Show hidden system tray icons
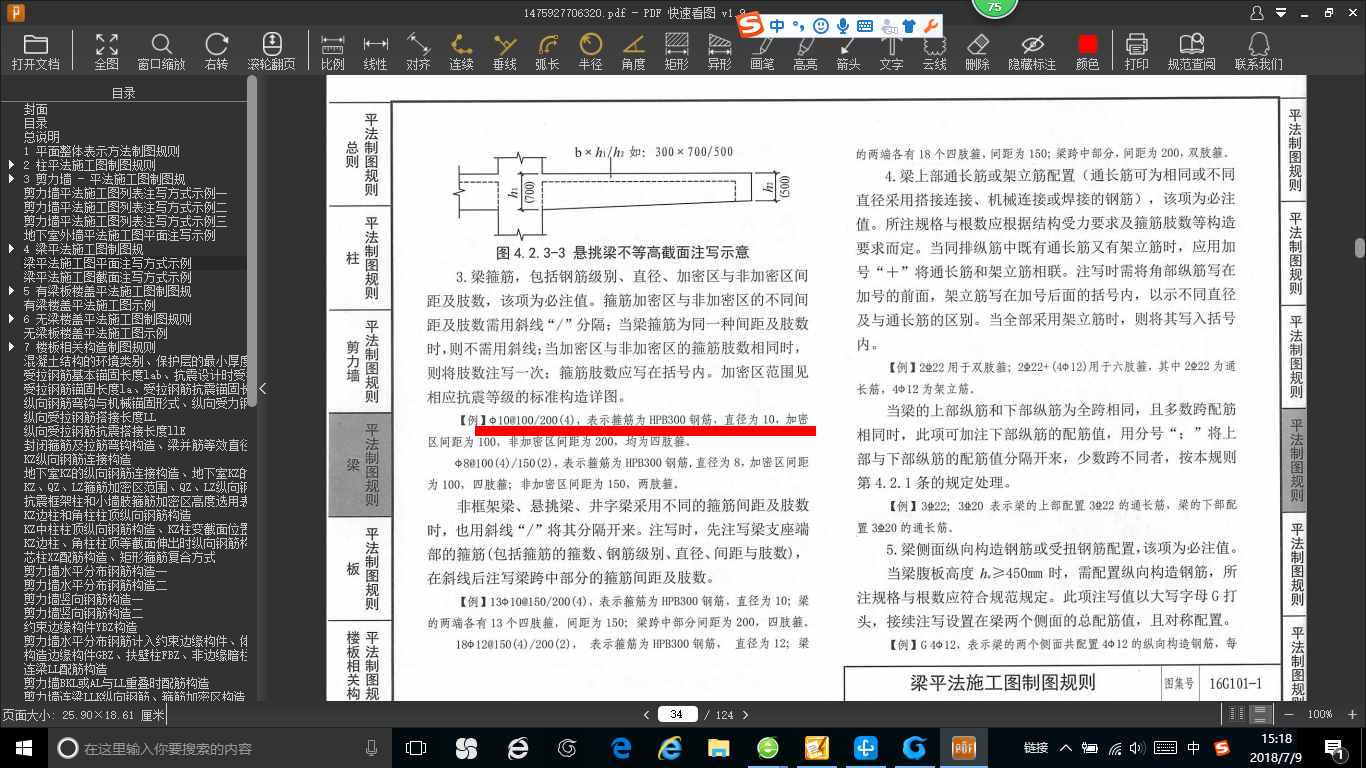Viewport: 1366px width, 768px height. coord(1066,748)
